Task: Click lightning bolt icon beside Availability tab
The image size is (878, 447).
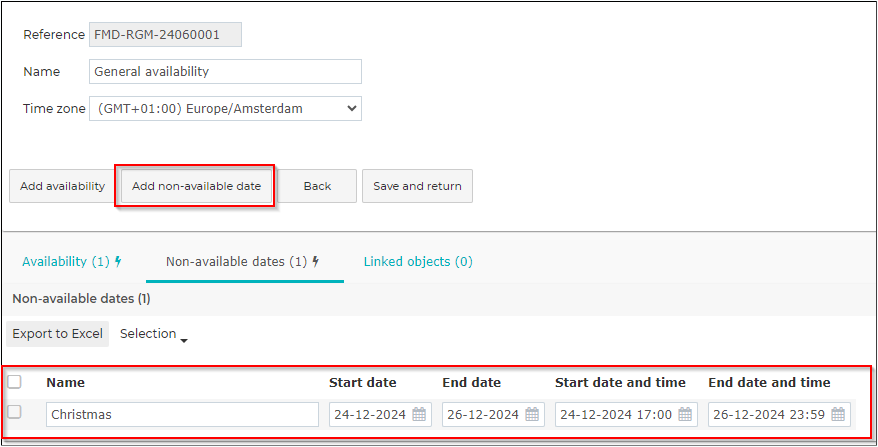Action: (x=118, y=262)
